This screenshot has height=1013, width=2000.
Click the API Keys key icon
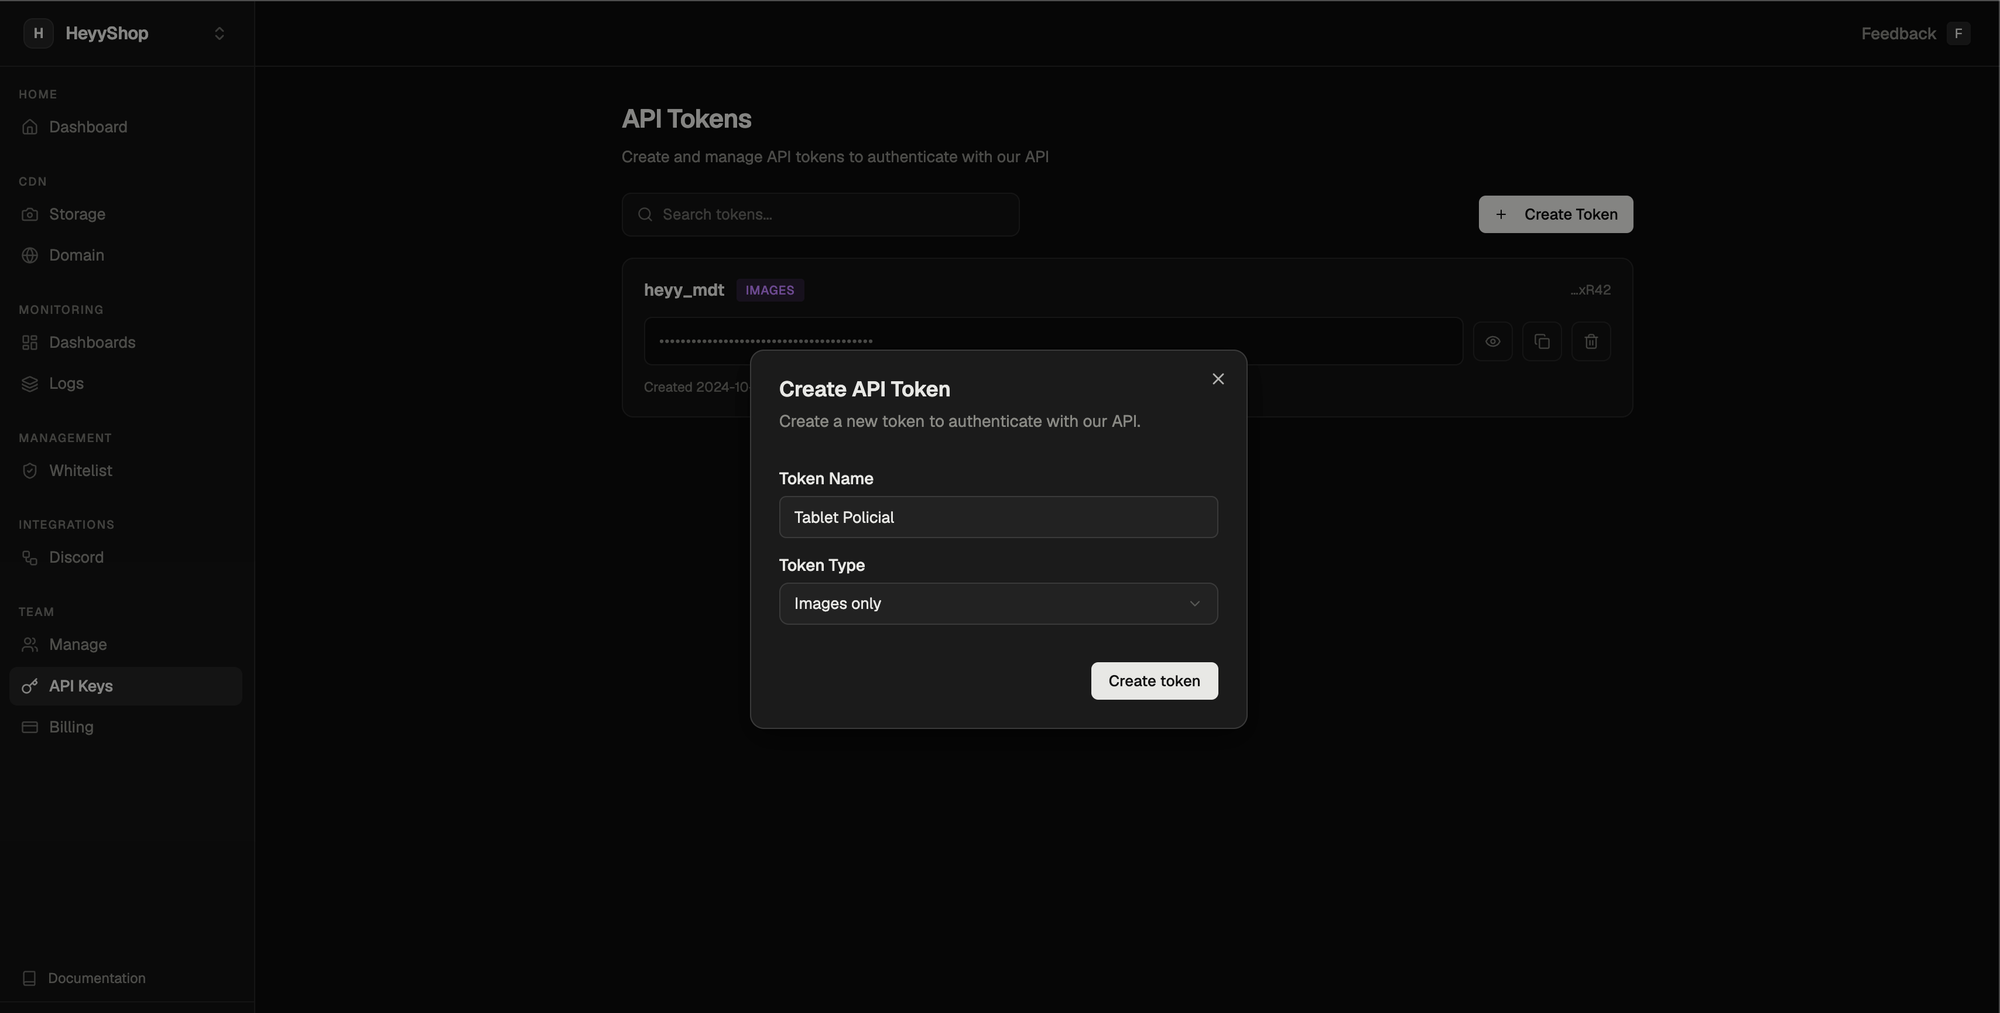[30, 686]
